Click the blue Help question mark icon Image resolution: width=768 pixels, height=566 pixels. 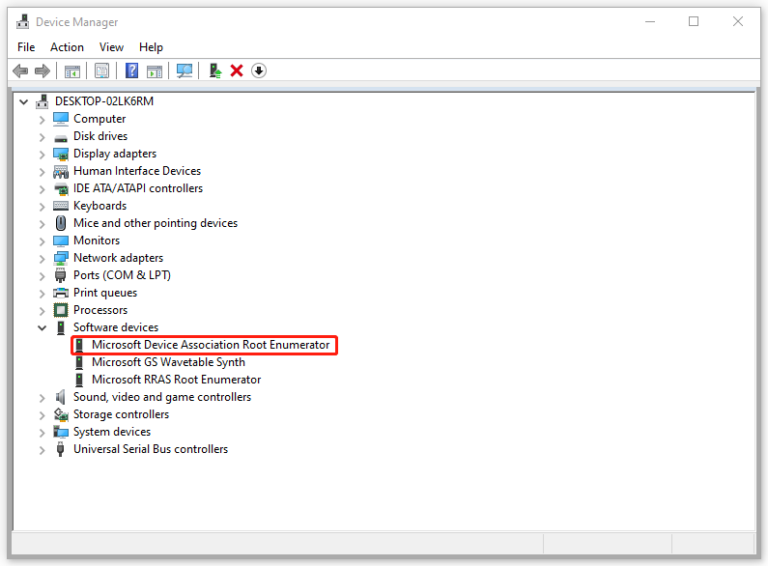click(132, 71)
